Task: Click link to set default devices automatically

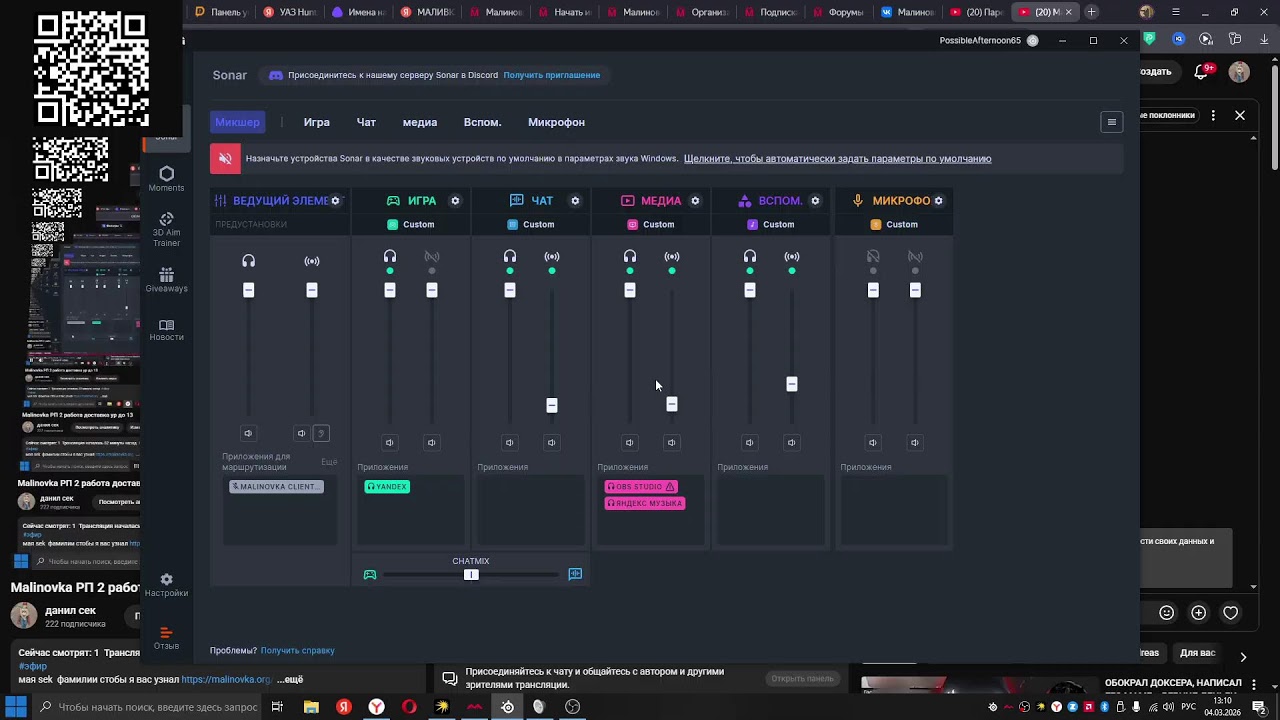Action: pyautogui.click(x=838, y=159)
